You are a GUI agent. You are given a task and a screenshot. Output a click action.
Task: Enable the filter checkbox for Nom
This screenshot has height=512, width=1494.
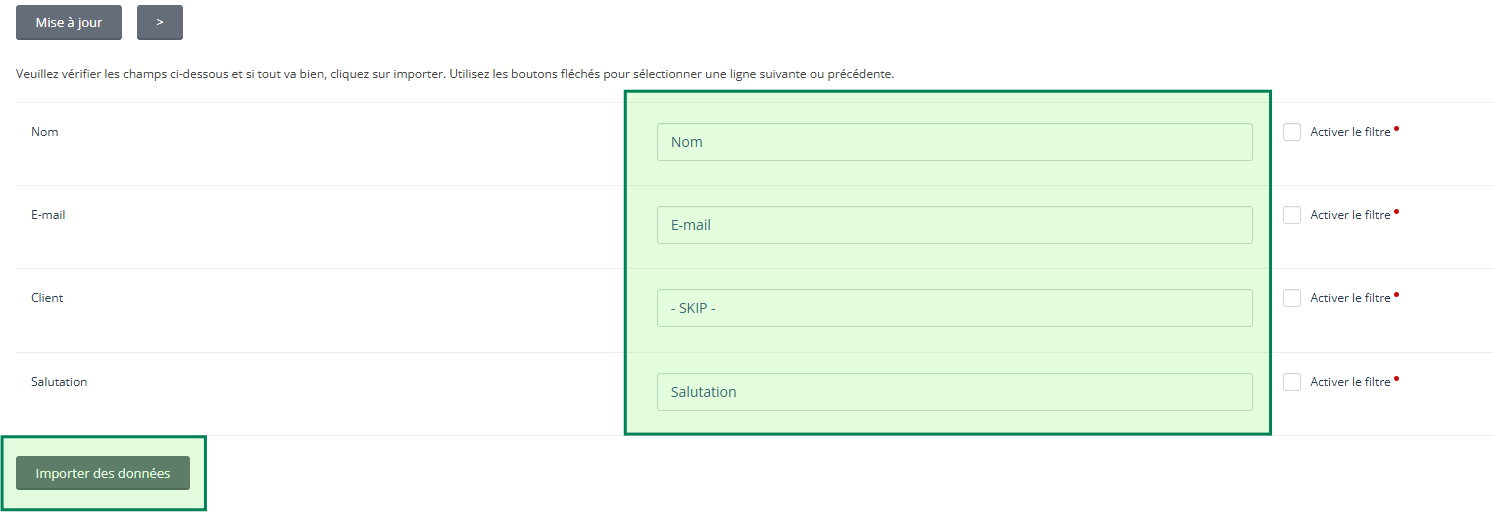1292,132
